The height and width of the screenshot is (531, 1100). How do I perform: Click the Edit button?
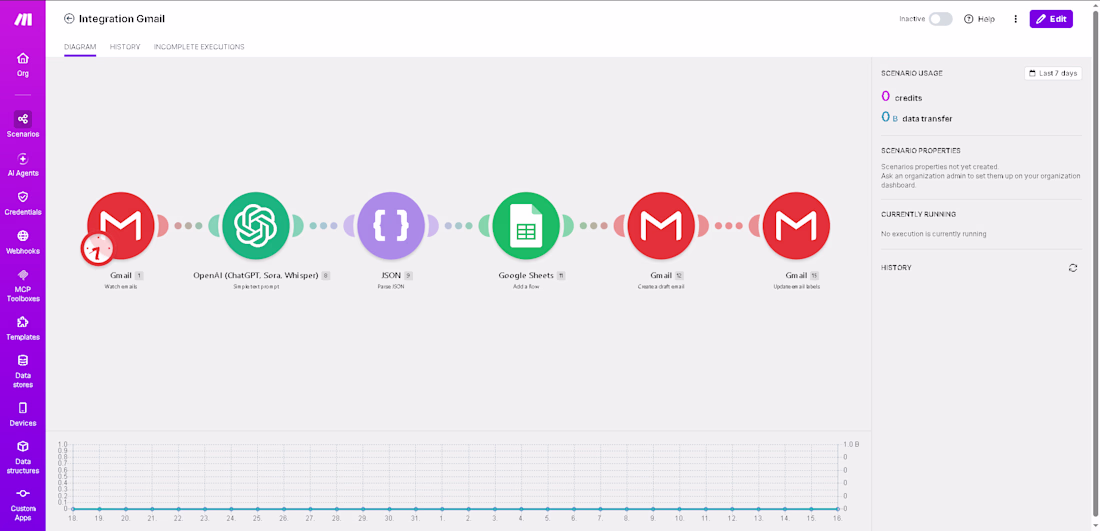1051,19
